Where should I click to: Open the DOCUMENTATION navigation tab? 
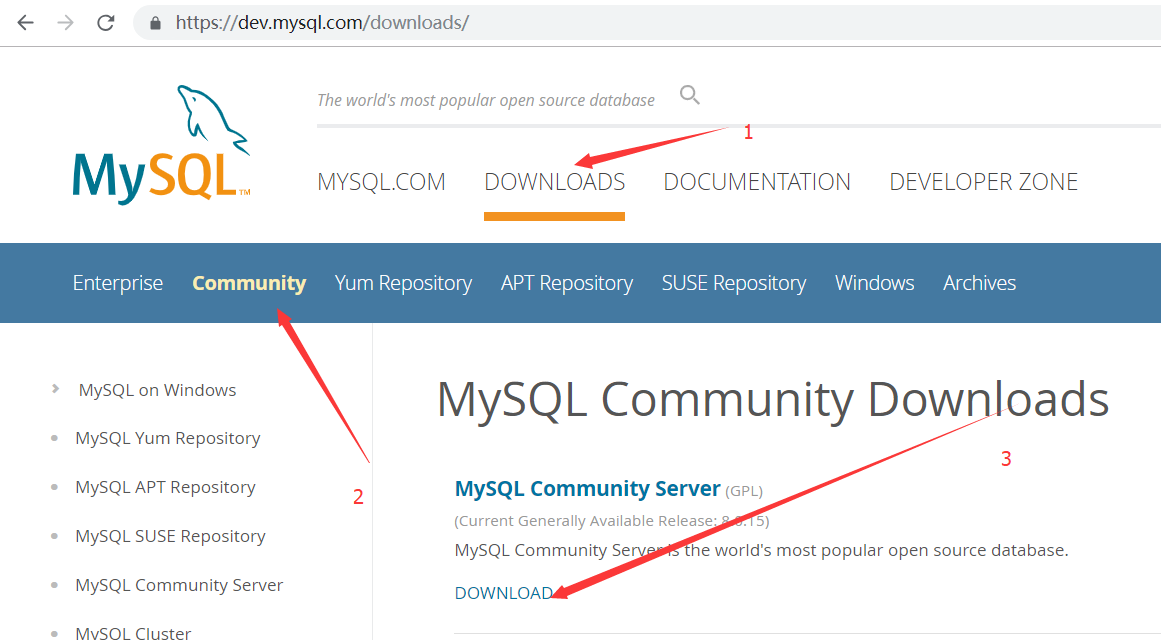coord(757,182)
